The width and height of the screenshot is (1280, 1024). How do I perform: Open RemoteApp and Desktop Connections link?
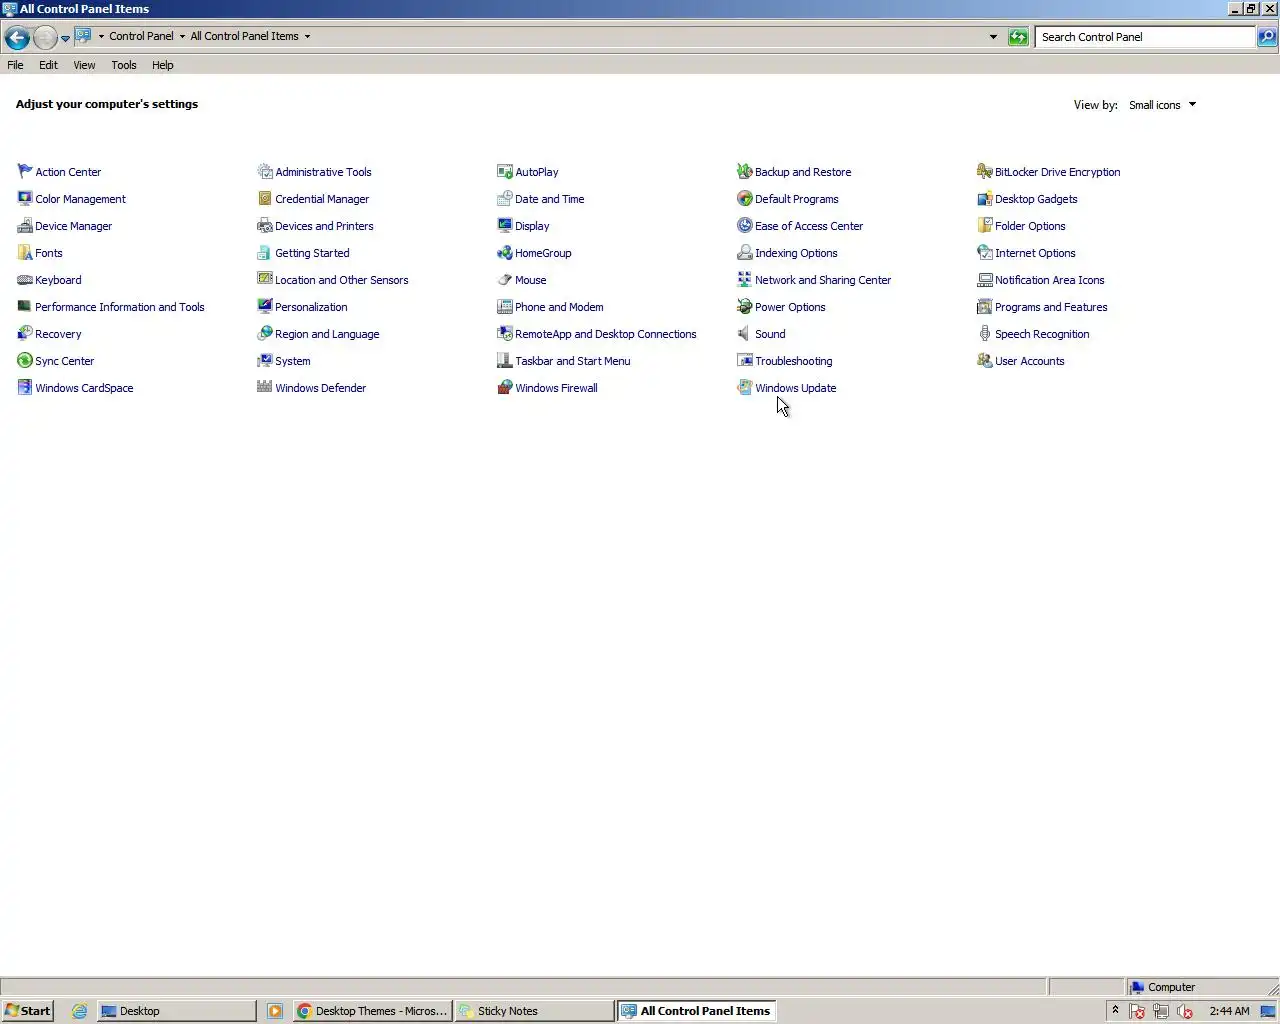point(605,334)
